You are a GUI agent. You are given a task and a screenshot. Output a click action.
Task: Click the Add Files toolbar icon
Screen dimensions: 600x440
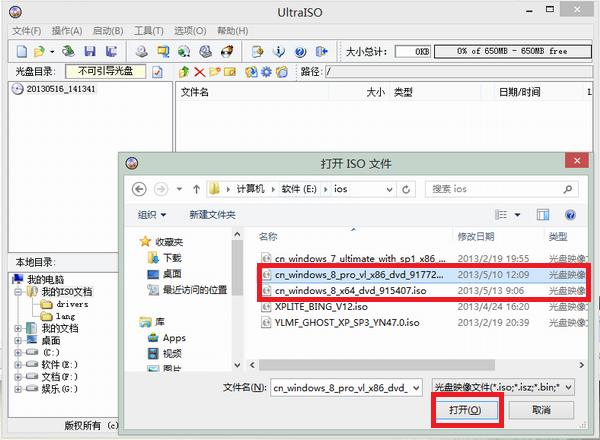click(258, 51)
